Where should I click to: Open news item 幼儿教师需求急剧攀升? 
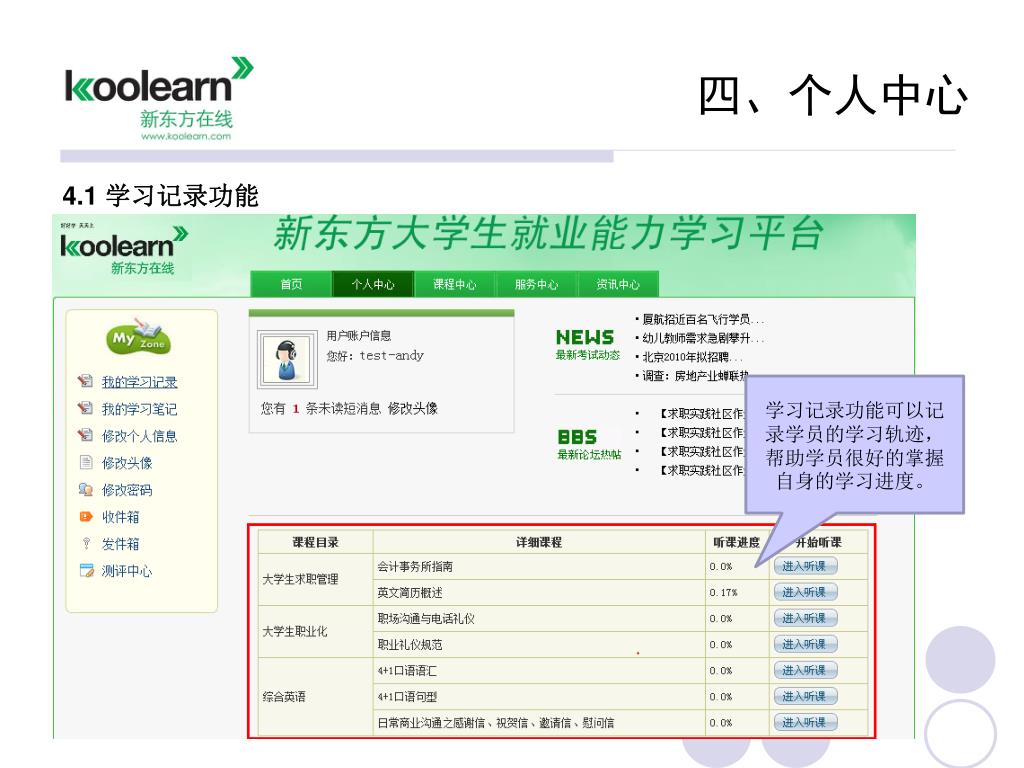702,338
